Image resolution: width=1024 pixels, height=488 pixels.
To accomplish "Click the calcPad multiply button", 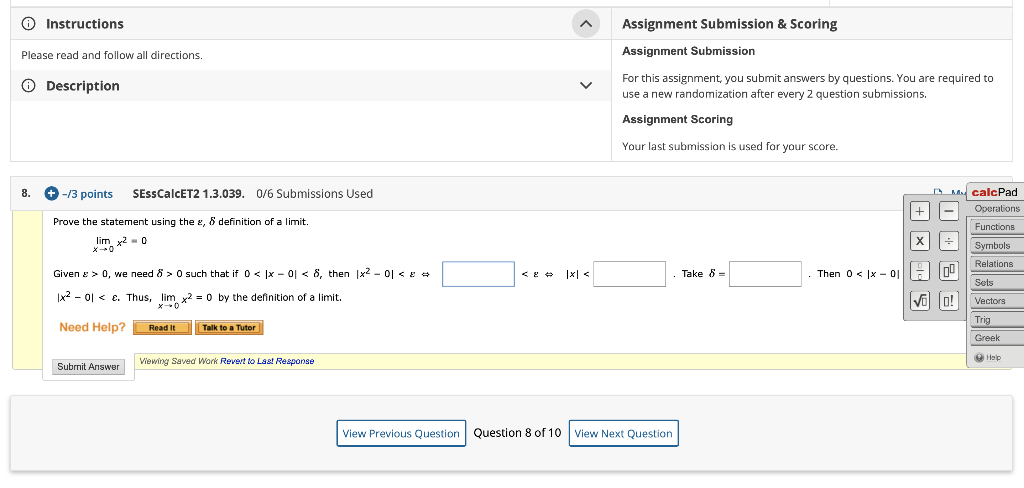I will pos(920,241).
